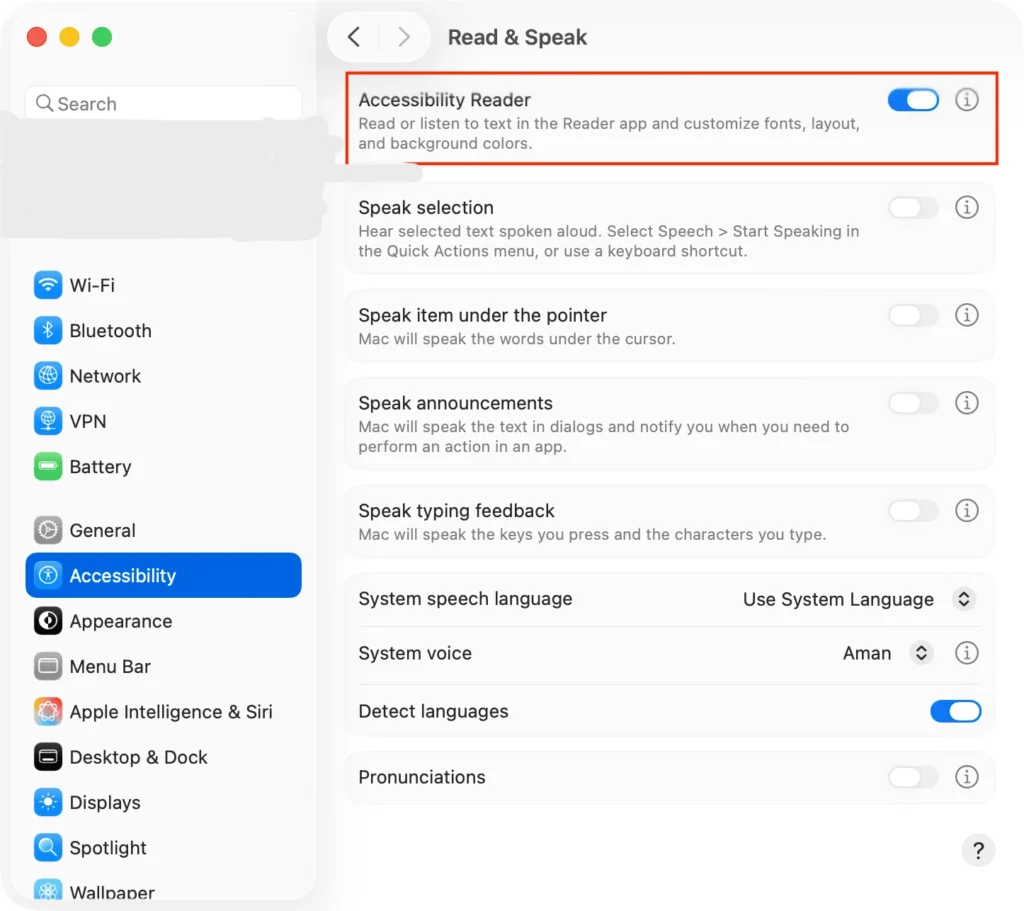
Task: Click the Wi-Fi icon in sidebar
Action: [x=48, y=285]
